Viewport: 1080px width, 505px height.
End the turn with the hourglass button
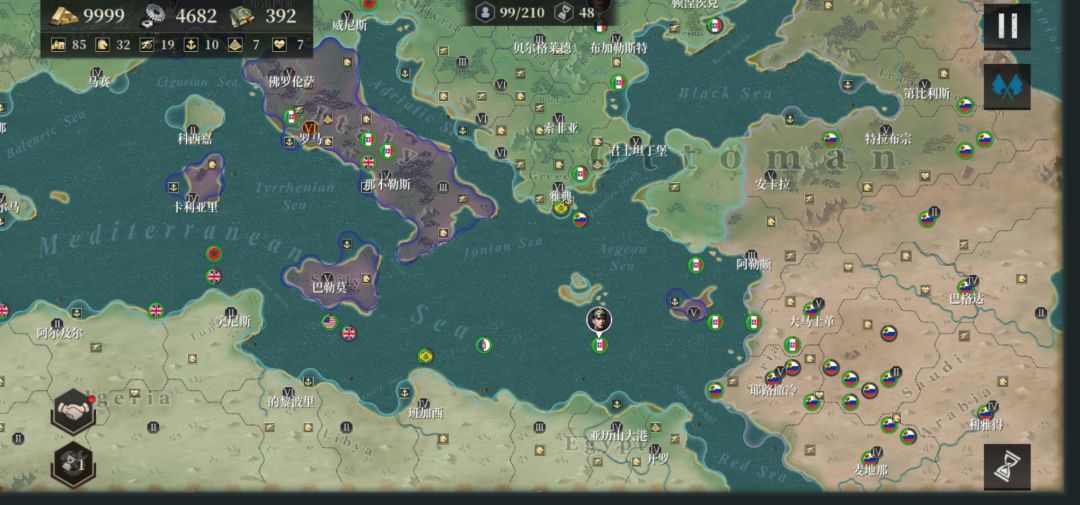(x=1007, y=467)
